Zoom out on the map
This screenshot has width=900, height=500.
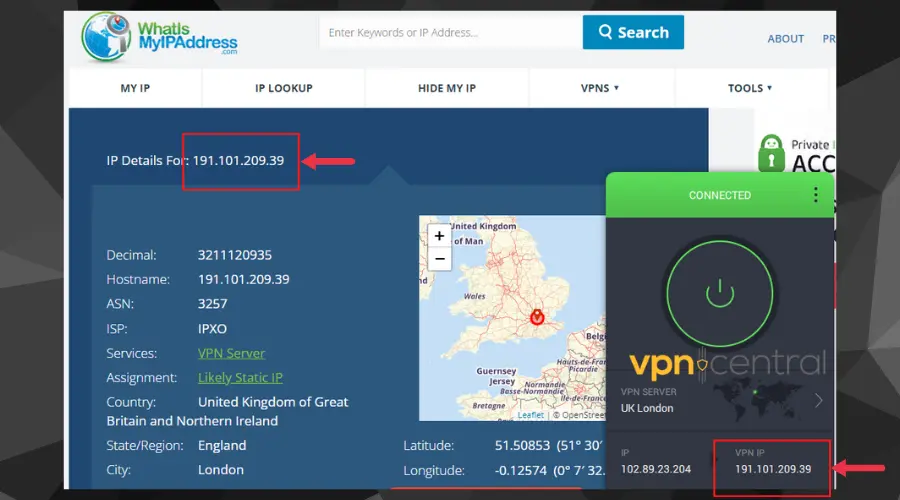pyautogui.click(x=440, y=259)
